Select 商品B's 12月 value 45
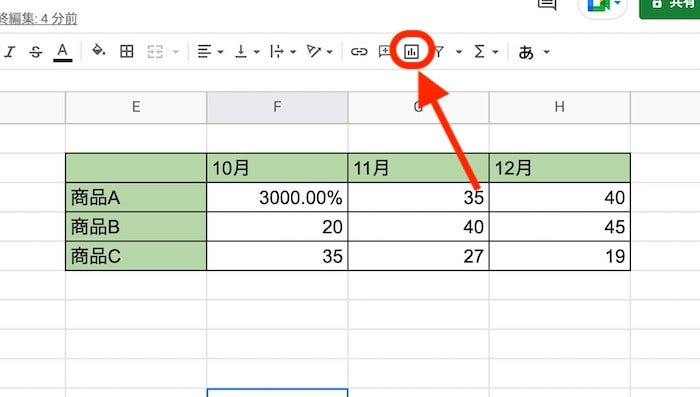 click(560, 227)
